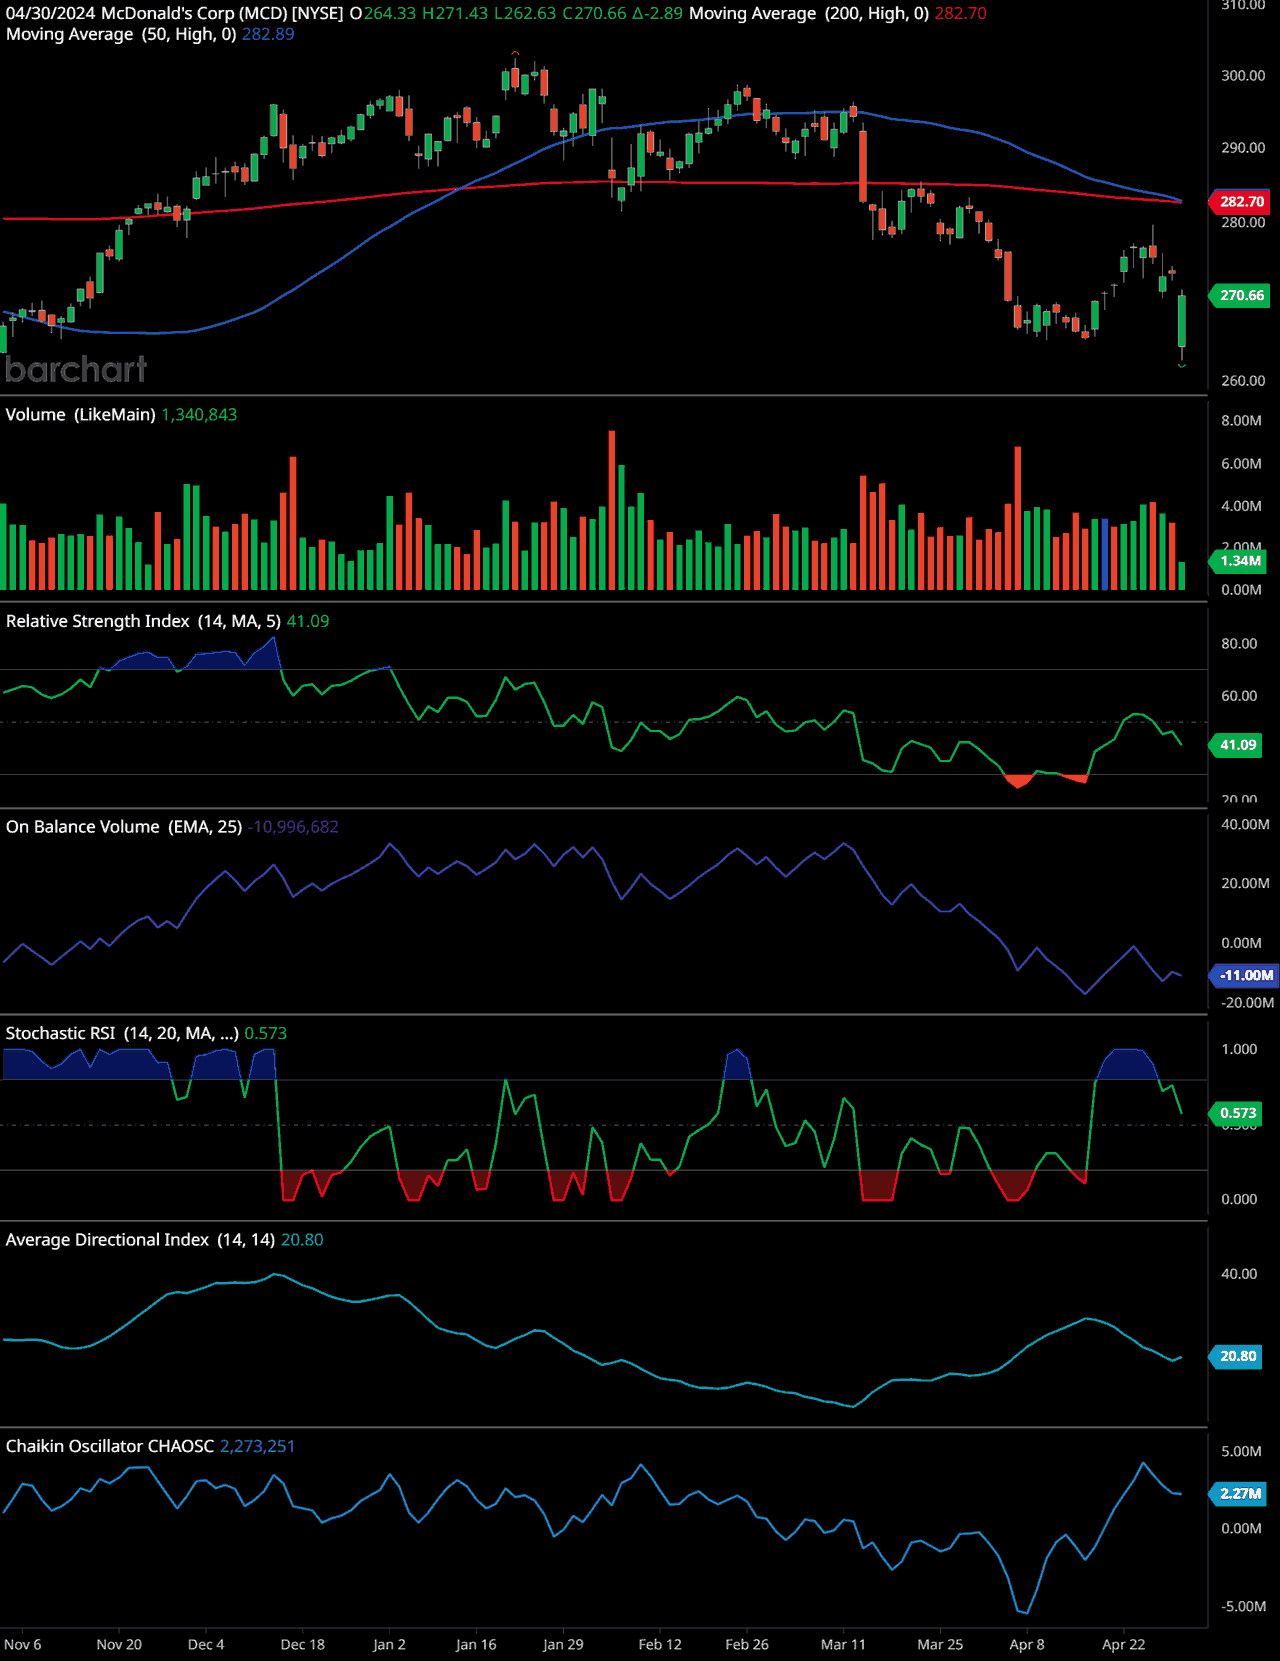Viewport: 1280px width, 1661px height.
Task: Click the Nov 20 date label
Action: click(119, 1644)
